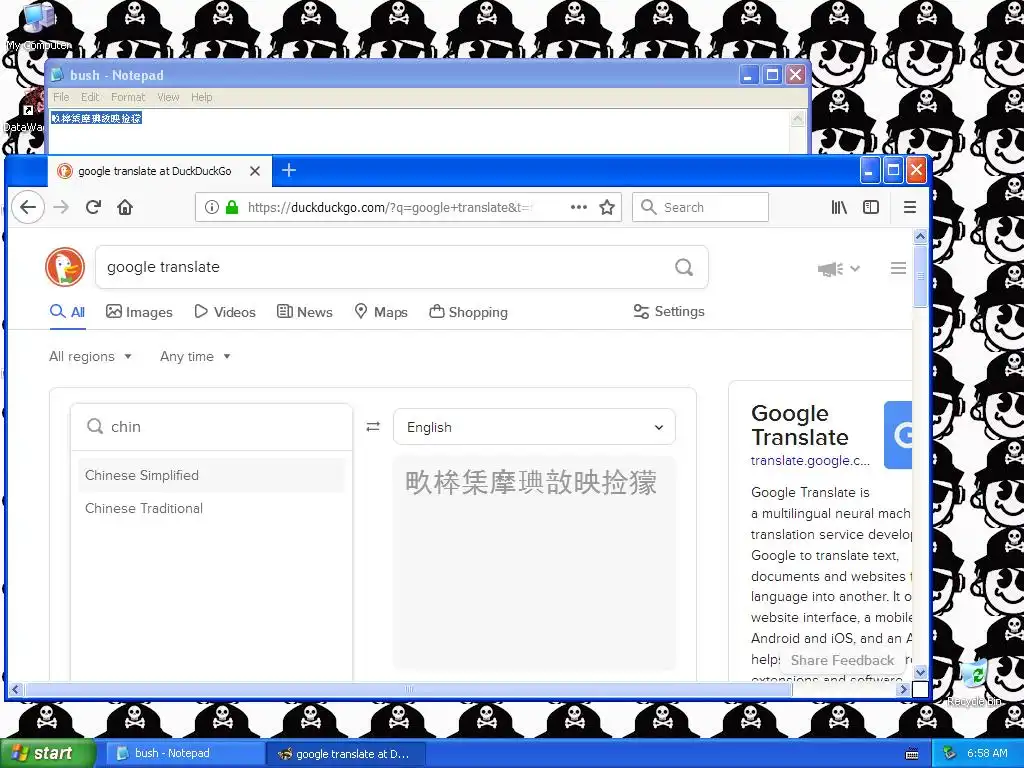Click the Share Feedback button
The image size is (1024, 768).
(842, 660)
